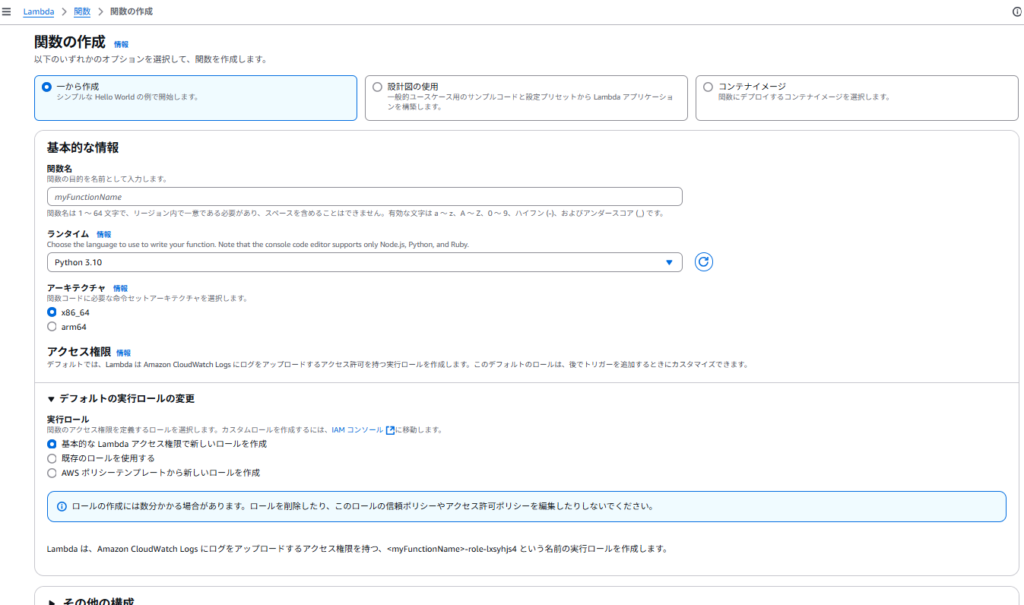Screen dimensions: 1024x605
Task: Open the IAM コンソール link
Action: pos(357,430)
